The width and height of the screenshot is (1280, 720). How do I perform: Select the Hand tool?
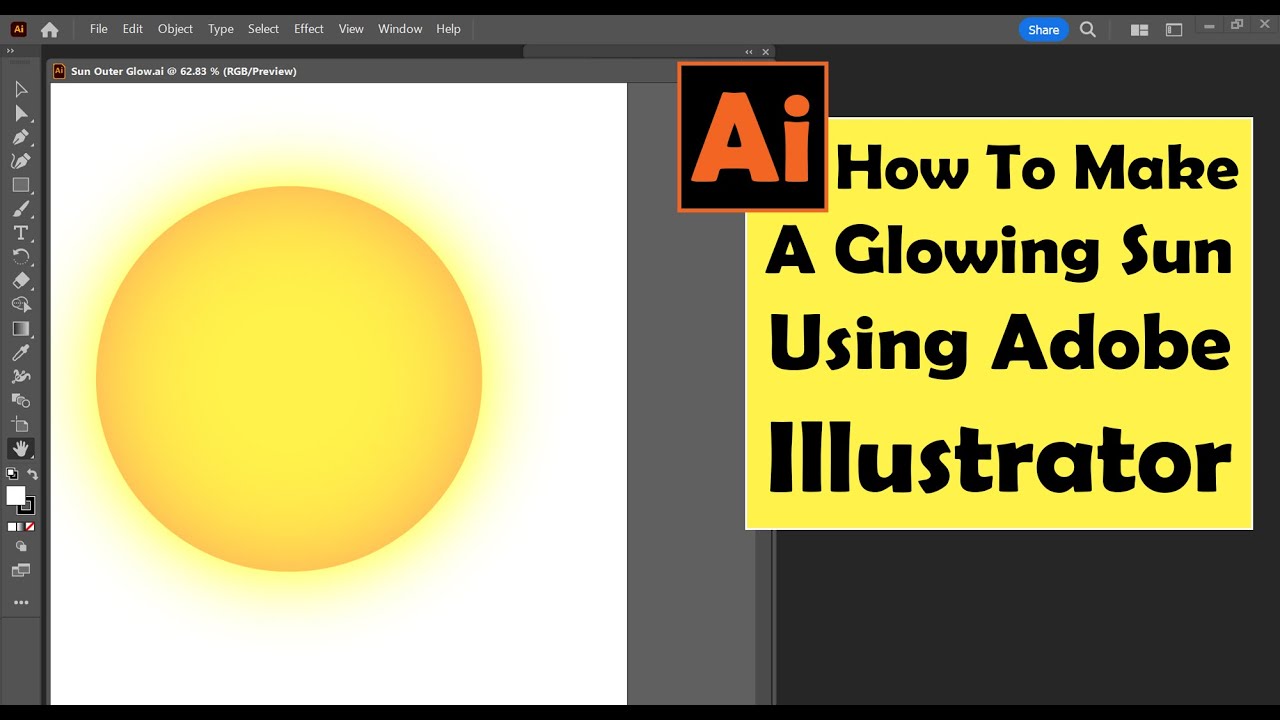(x=21, y=449)
